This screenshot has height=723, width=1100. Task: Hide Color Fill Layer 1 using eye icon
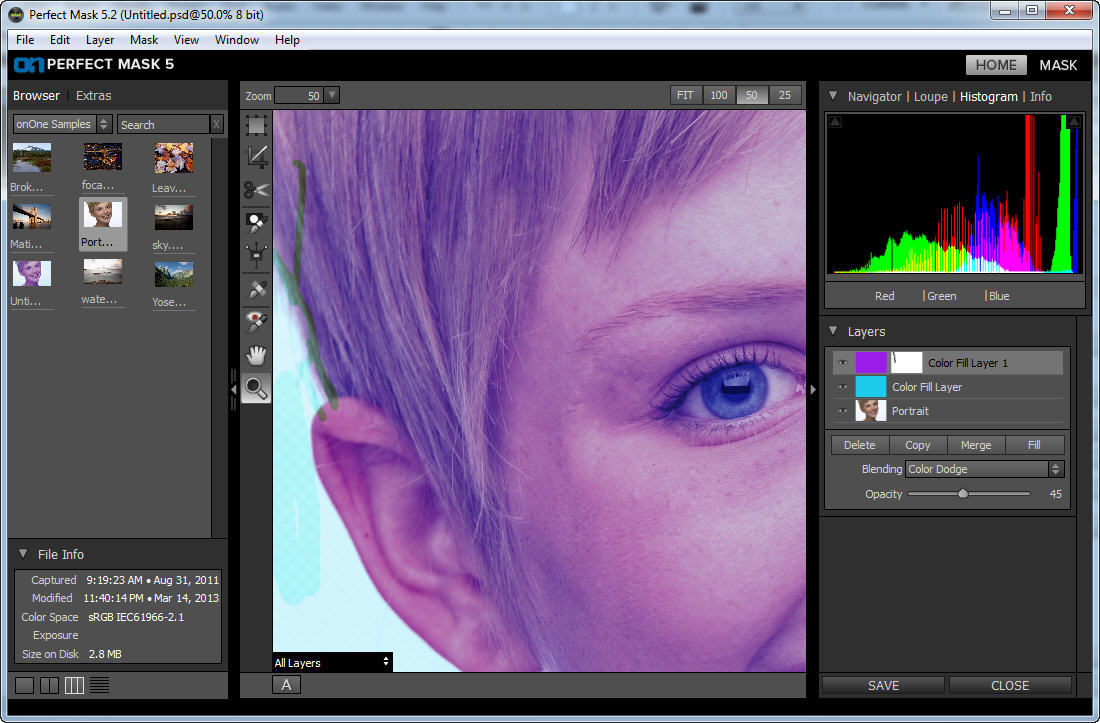843,363
